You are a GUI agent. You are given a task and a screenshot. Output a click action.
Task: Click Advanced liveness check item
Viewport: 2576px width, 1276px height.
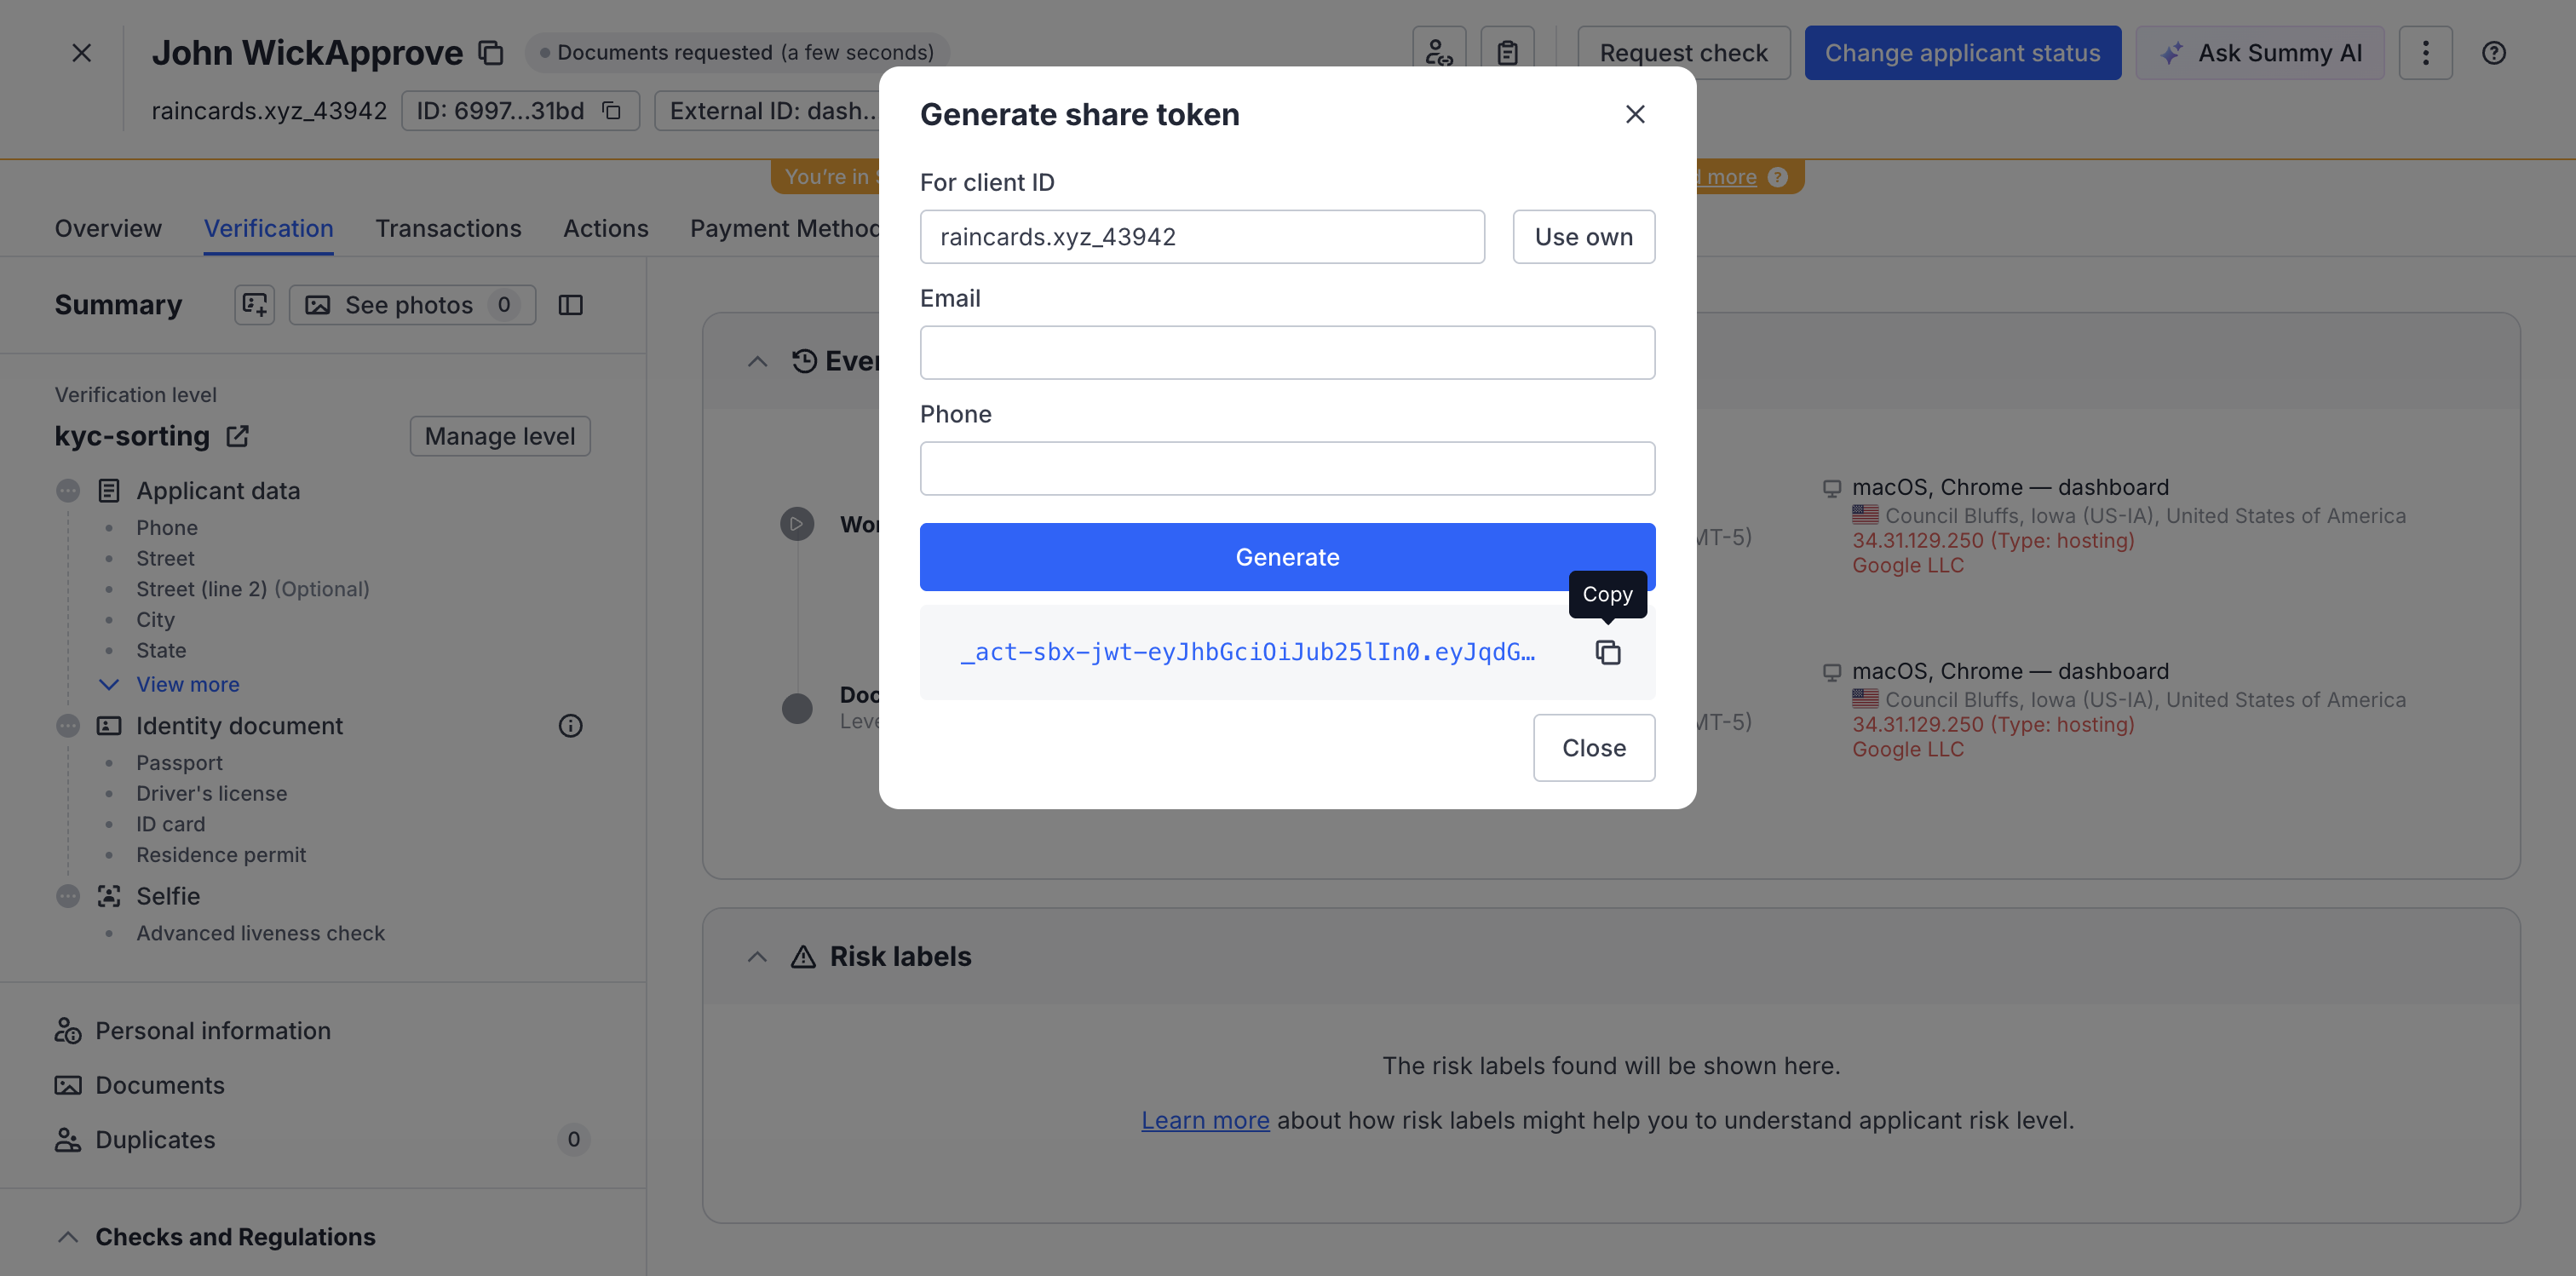[260, 933]
